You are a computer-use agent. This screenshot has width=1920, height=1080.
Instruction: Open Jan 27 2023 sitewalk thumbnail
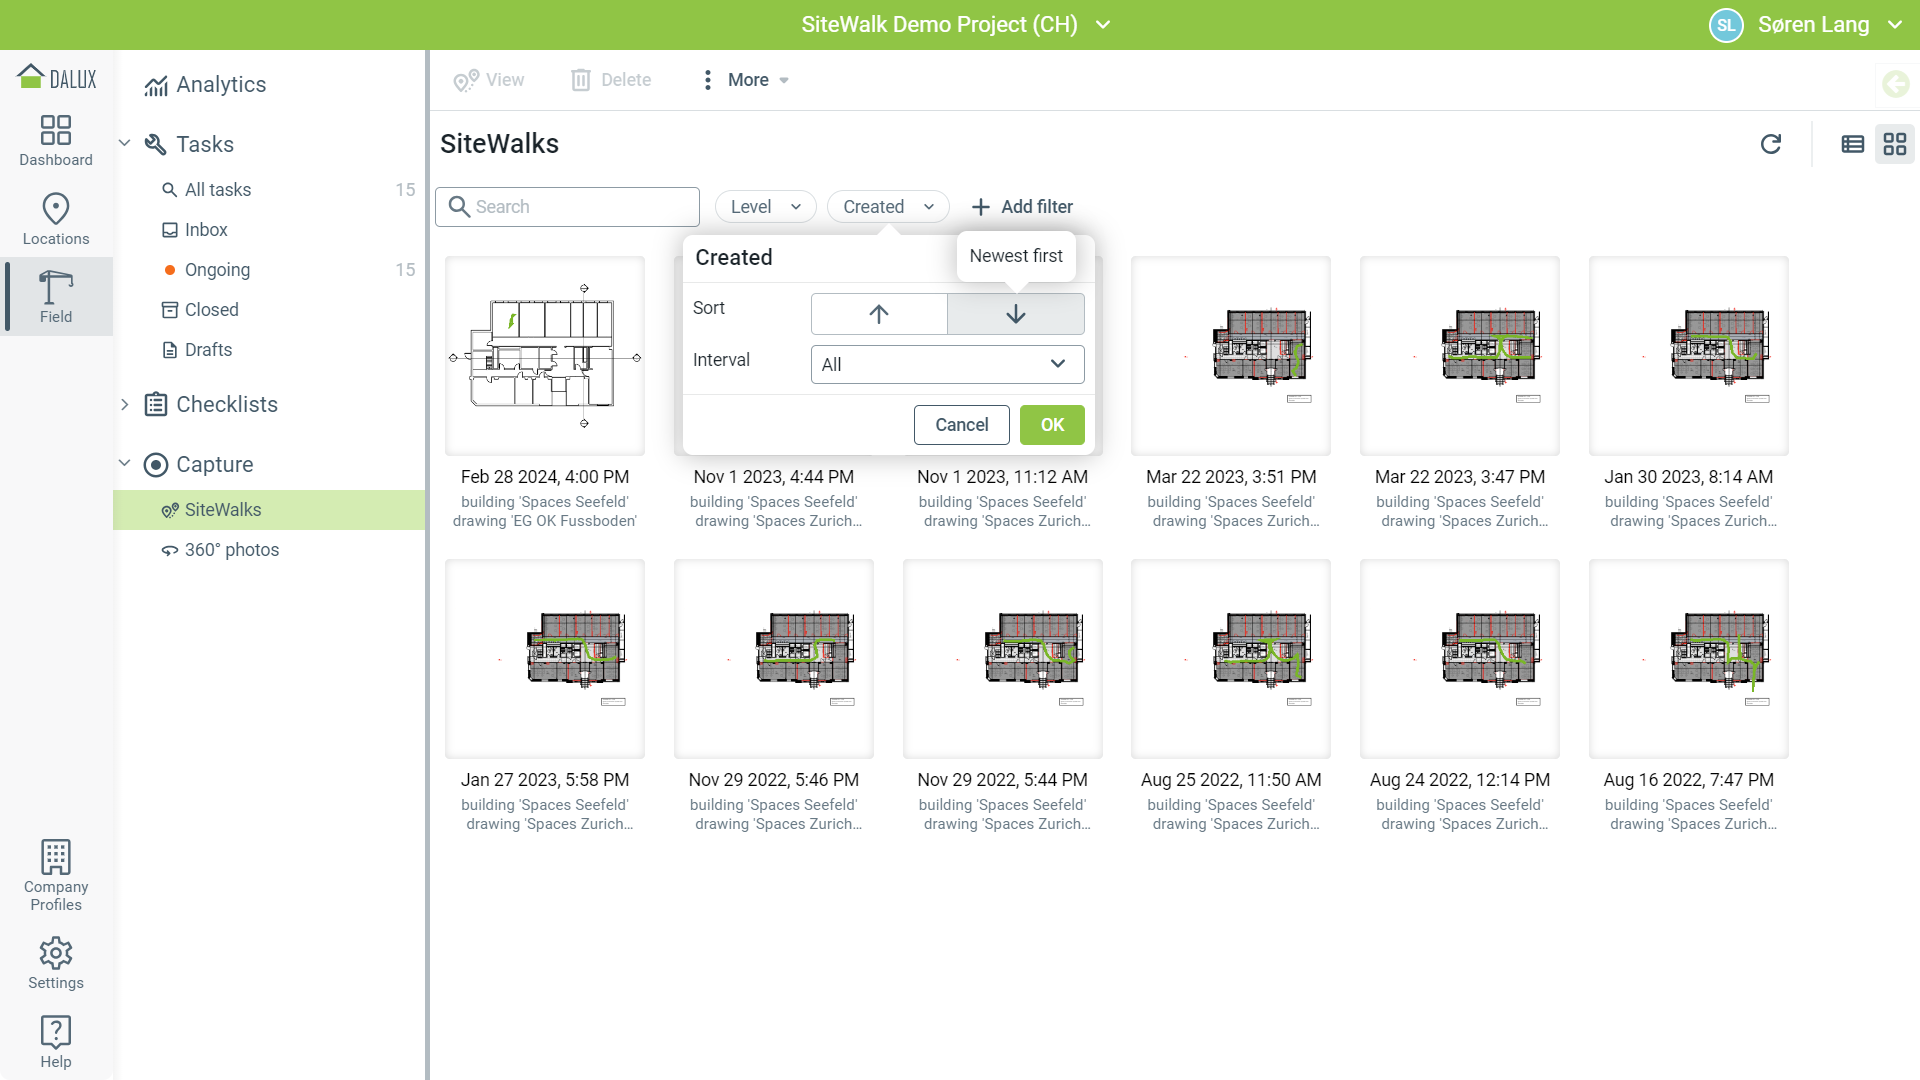(x=545, y=659)
